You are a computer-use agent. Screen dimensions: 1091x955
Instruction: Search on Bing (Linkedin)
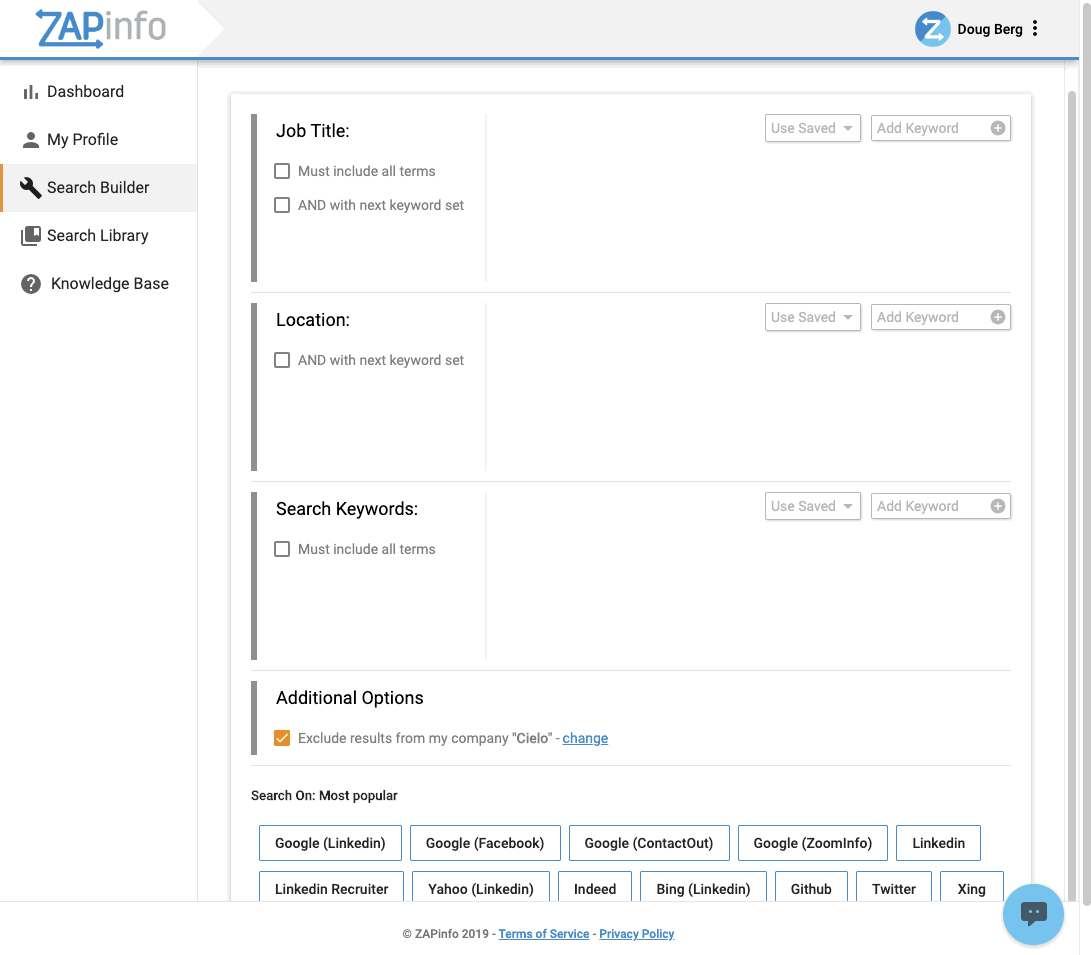click(703, 888)
